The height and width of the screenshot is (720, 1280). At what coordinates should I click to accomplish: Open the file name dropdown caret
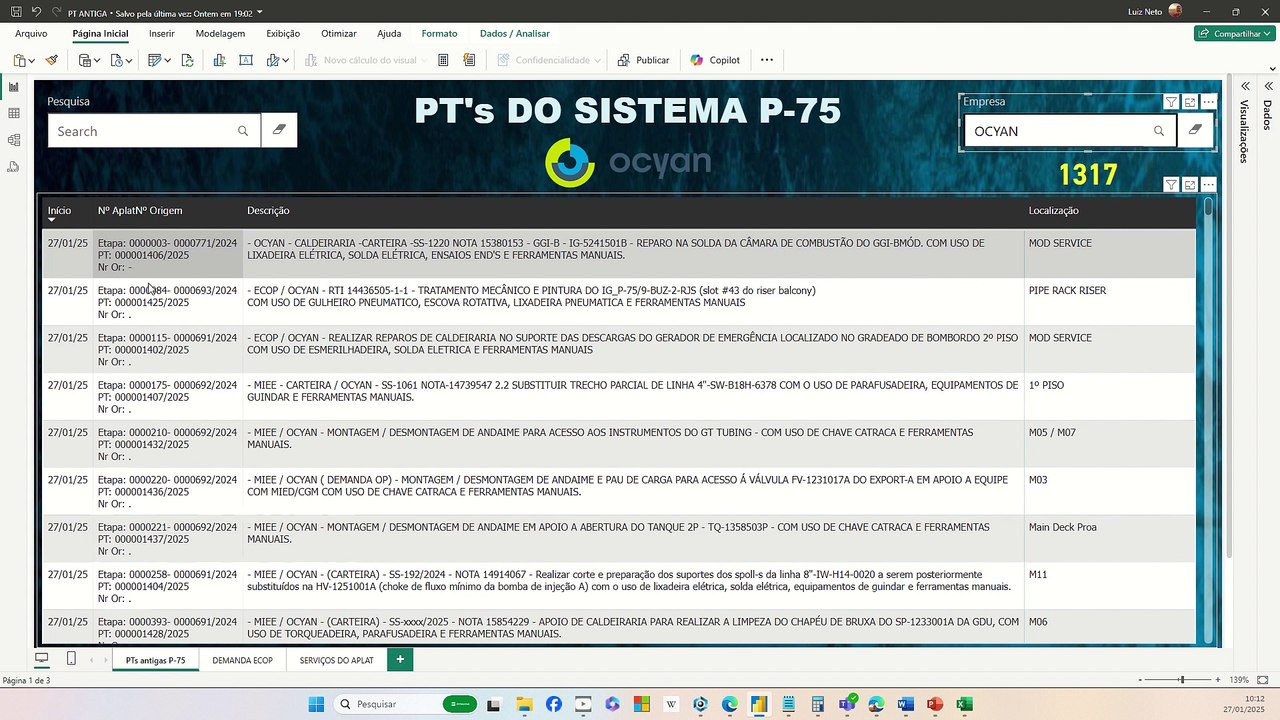point(260,12)
